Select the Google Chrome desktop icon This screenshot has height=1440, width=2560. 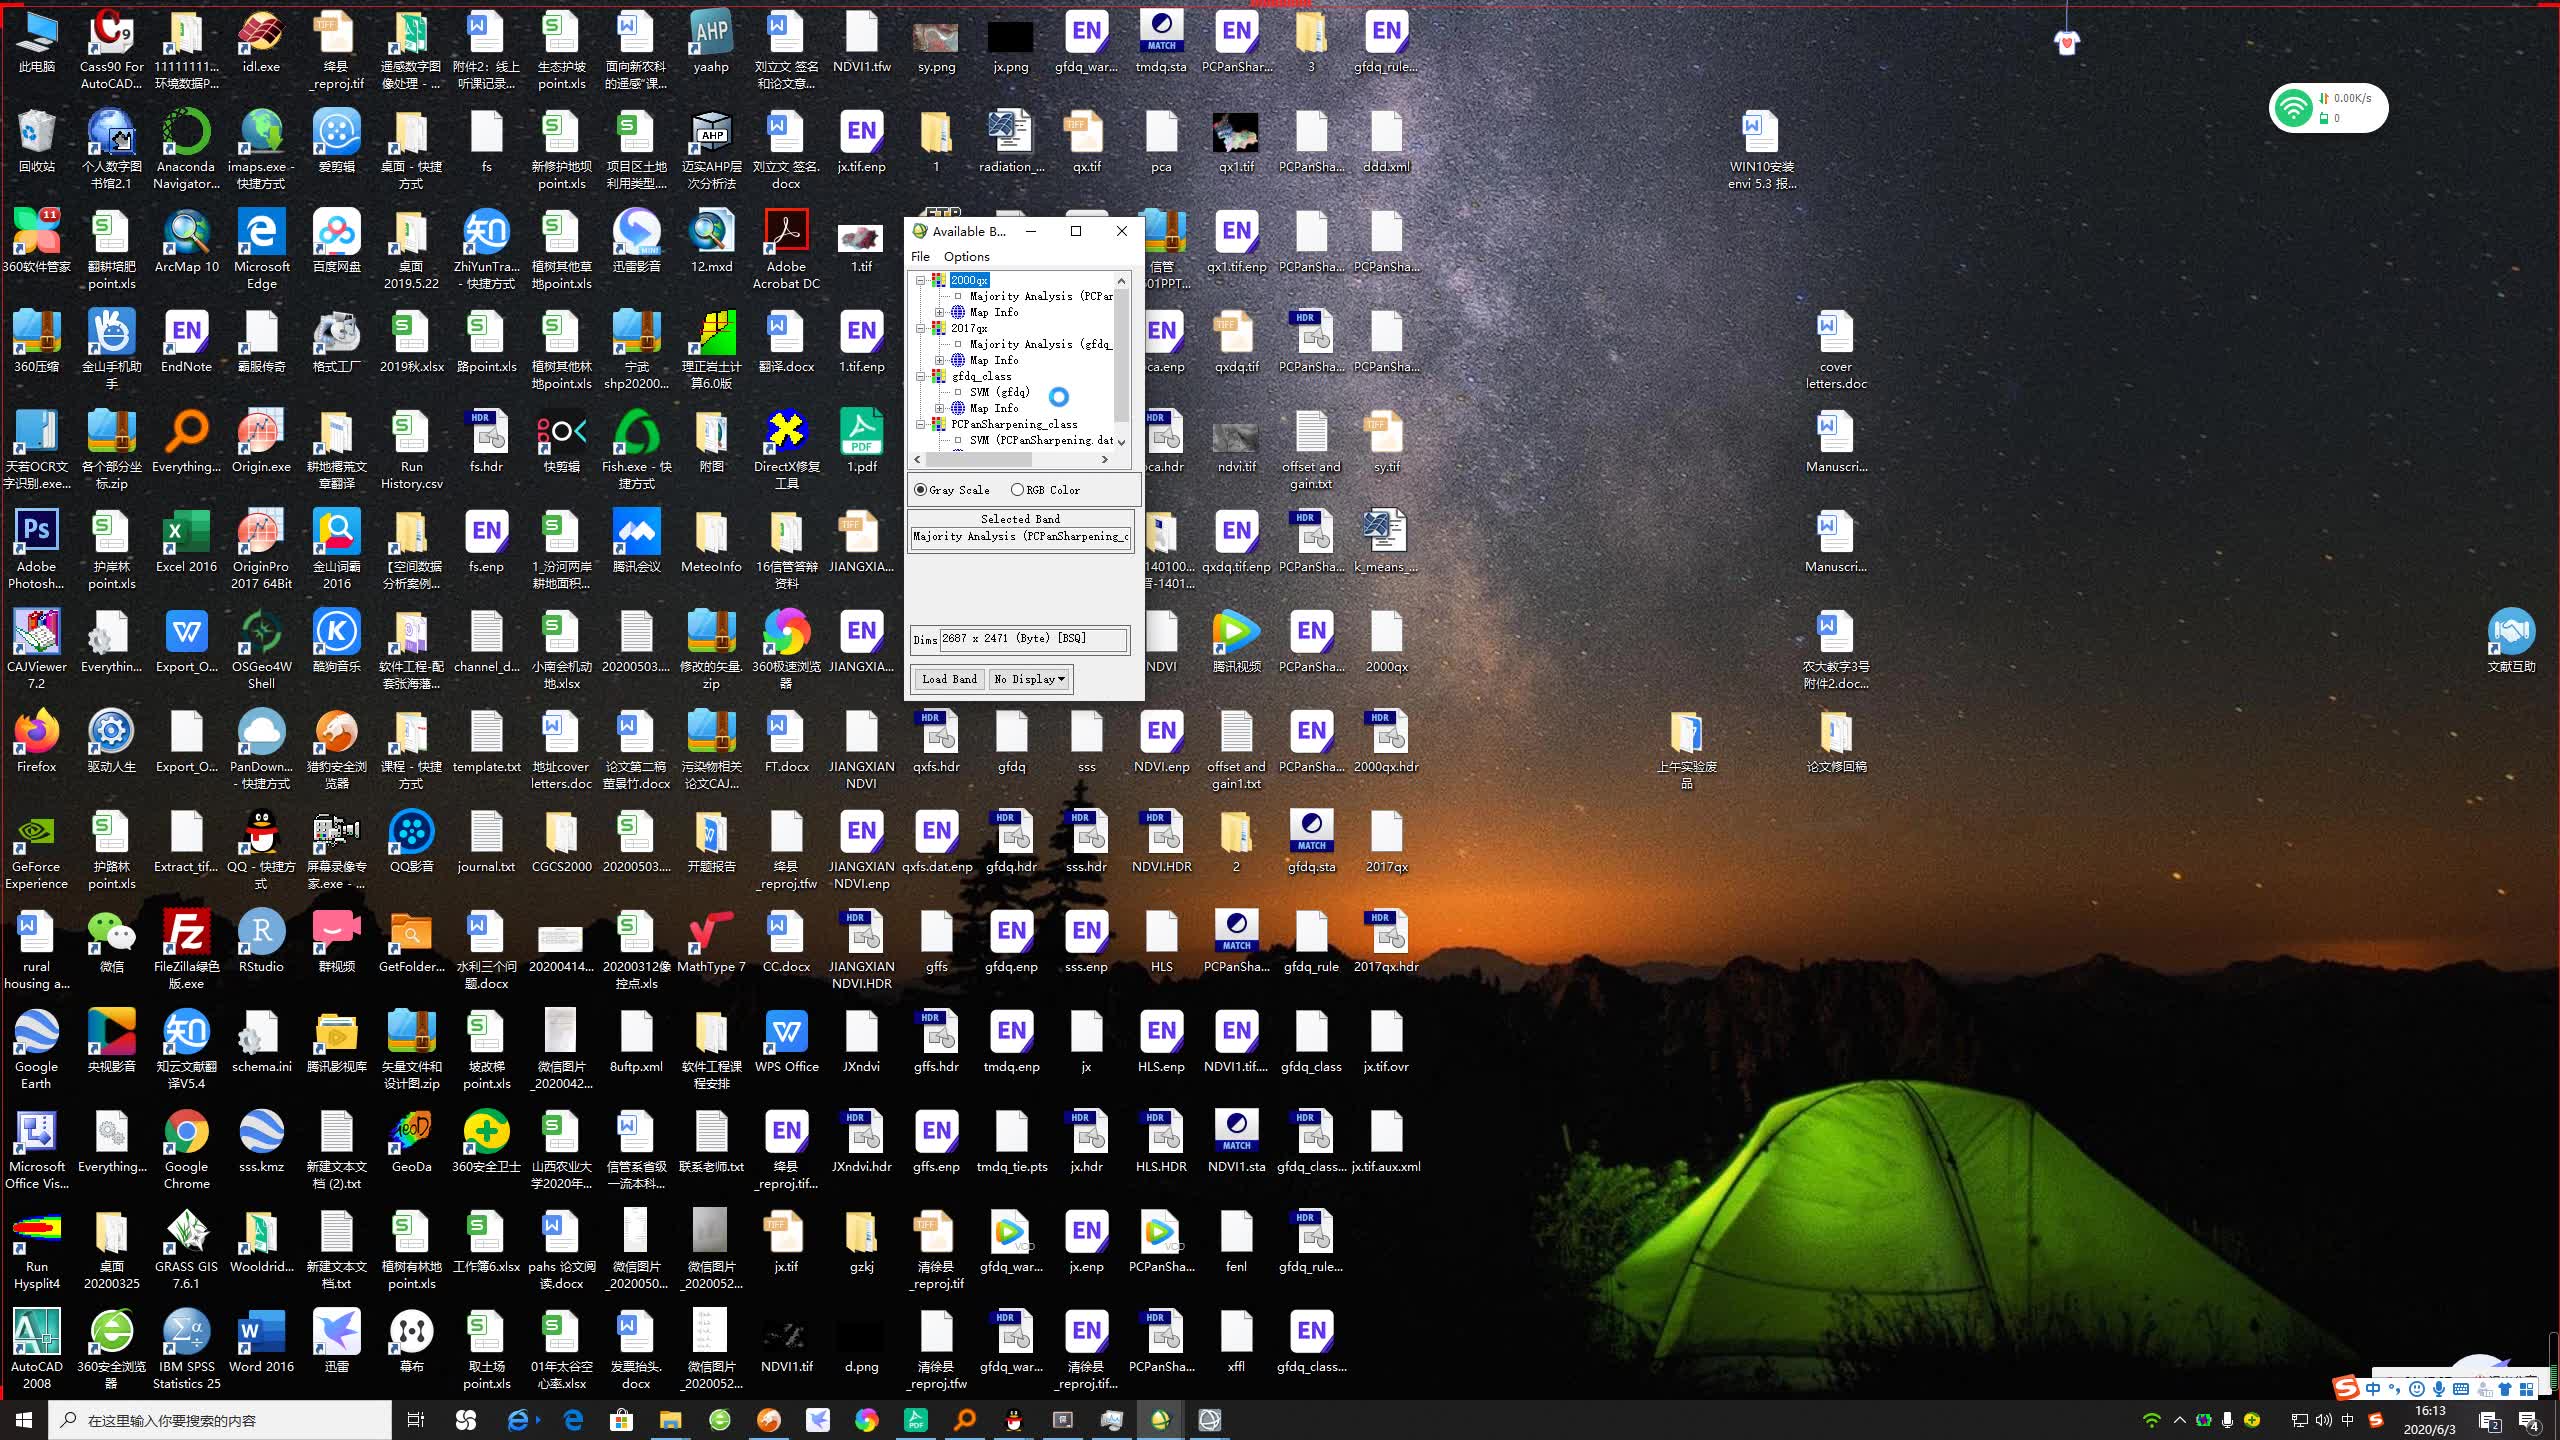tap(187, 1150)
